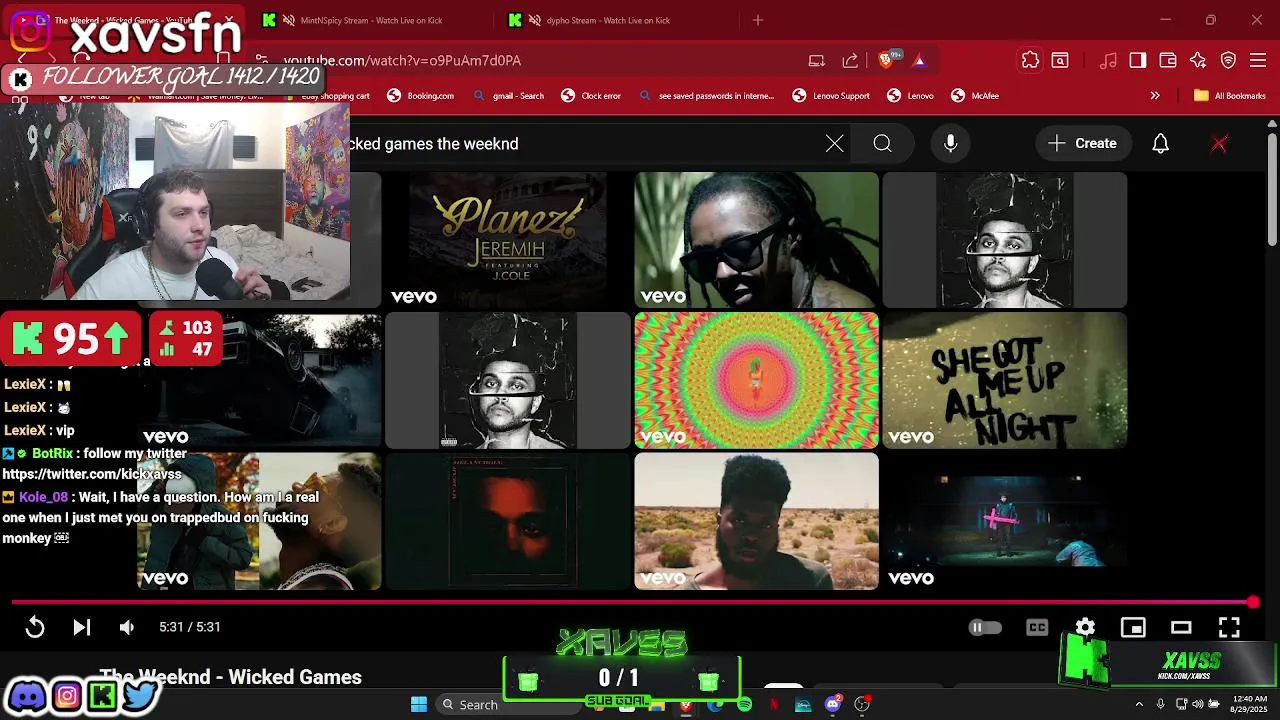Switch to theater mode icon
This screenshot has width=1280, height=720.
(1181, 627)
